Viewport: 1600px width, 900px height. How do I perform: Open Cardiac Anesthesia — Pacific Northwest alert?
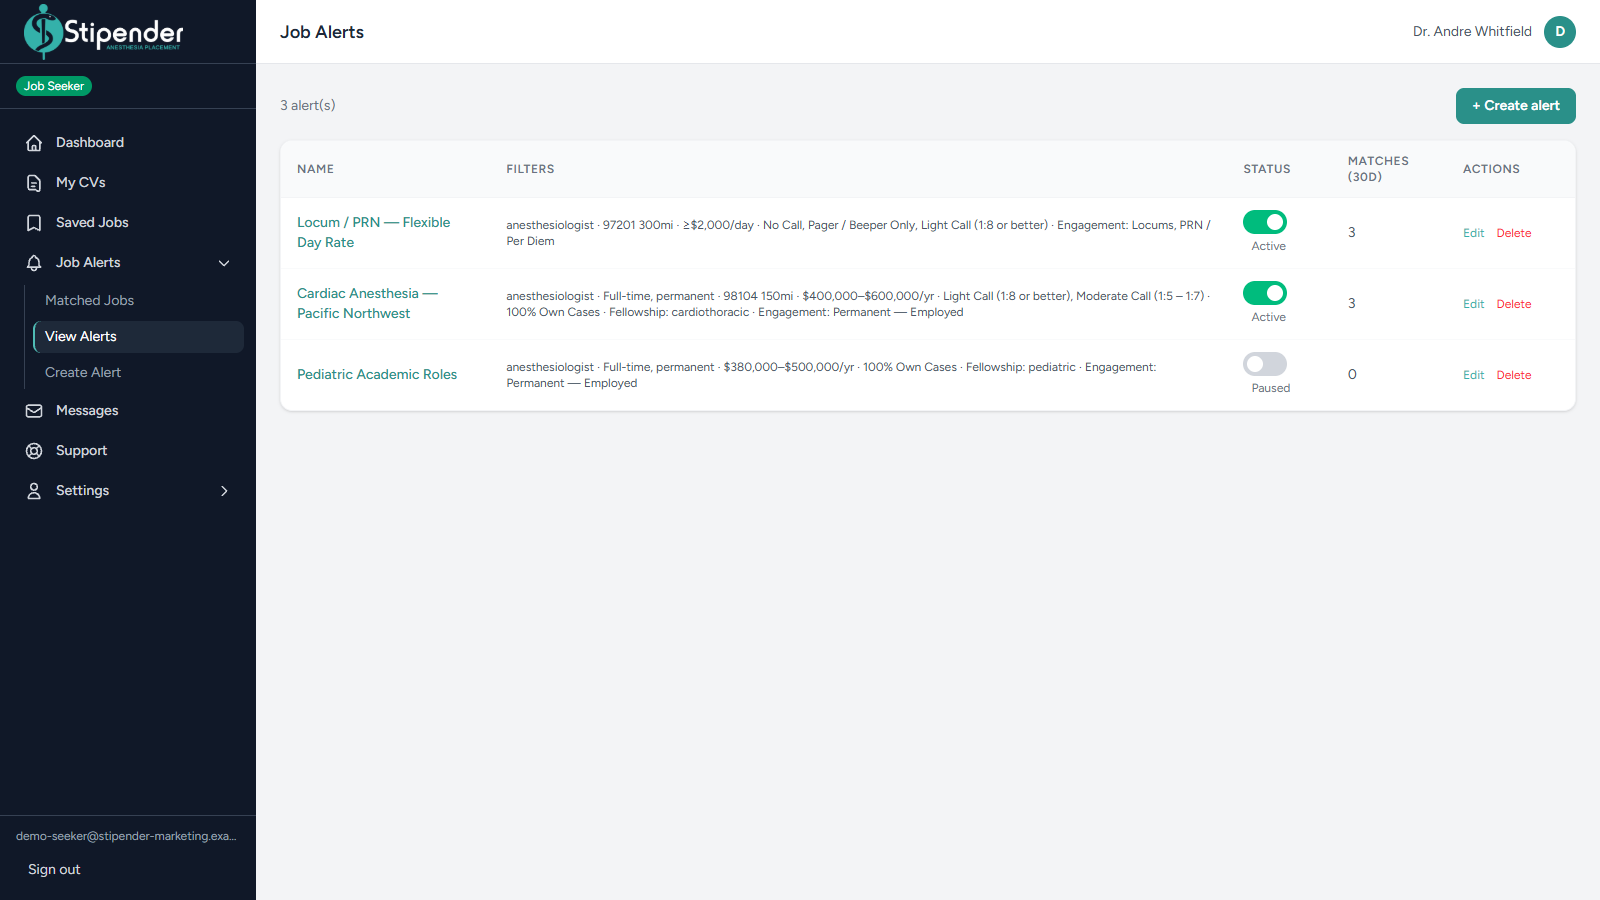(x=367, y=303)
